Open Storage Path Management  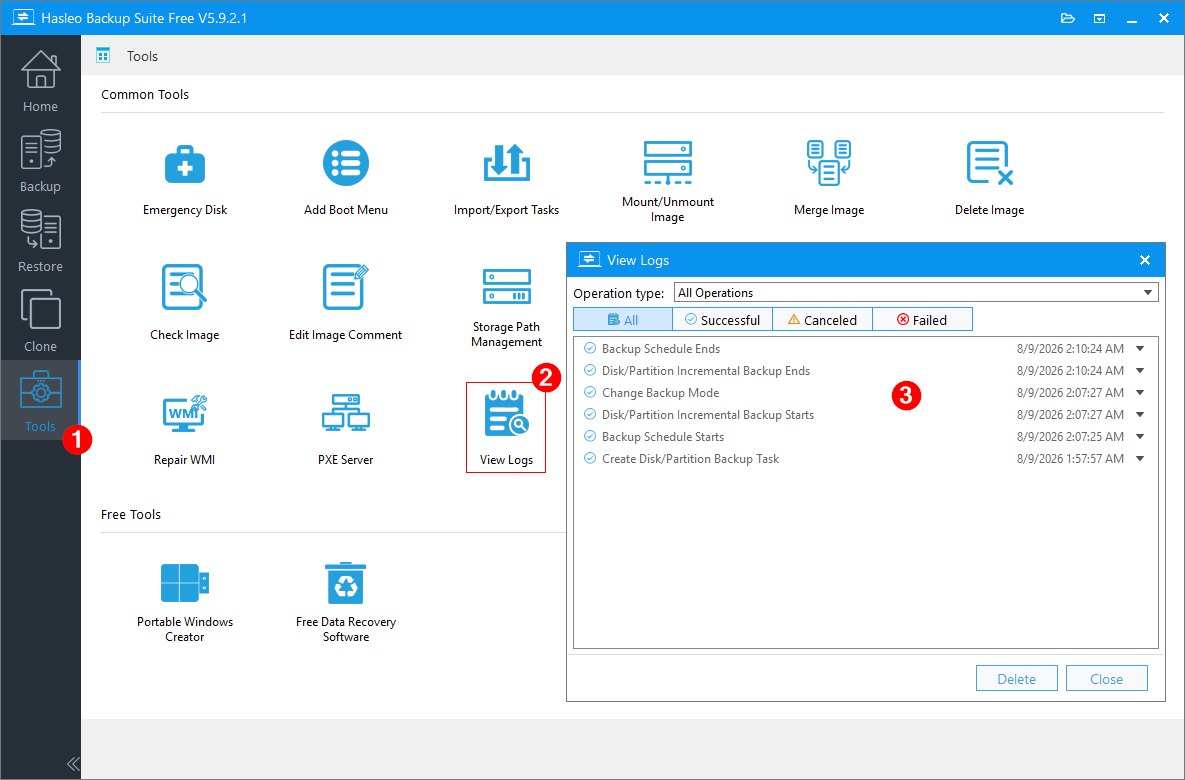tap(506, 306)
